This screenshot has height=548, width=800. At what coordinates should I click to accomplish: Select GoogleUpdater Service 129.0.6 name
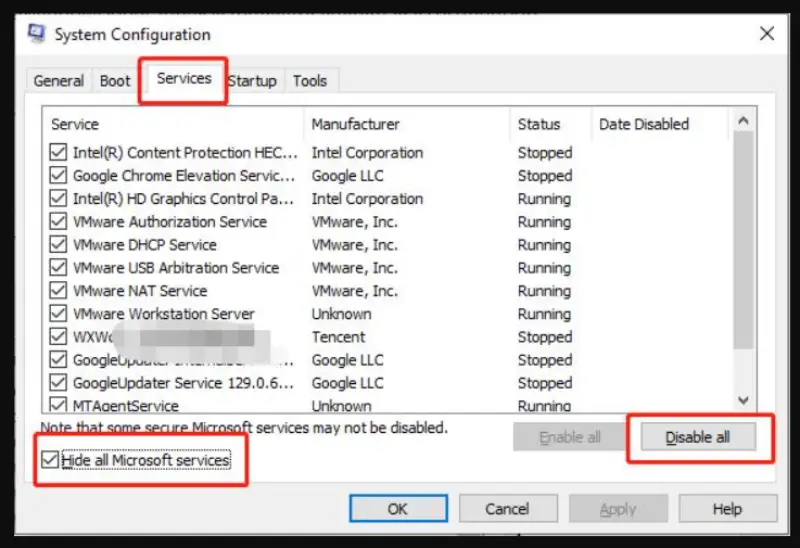pos(184,383)
